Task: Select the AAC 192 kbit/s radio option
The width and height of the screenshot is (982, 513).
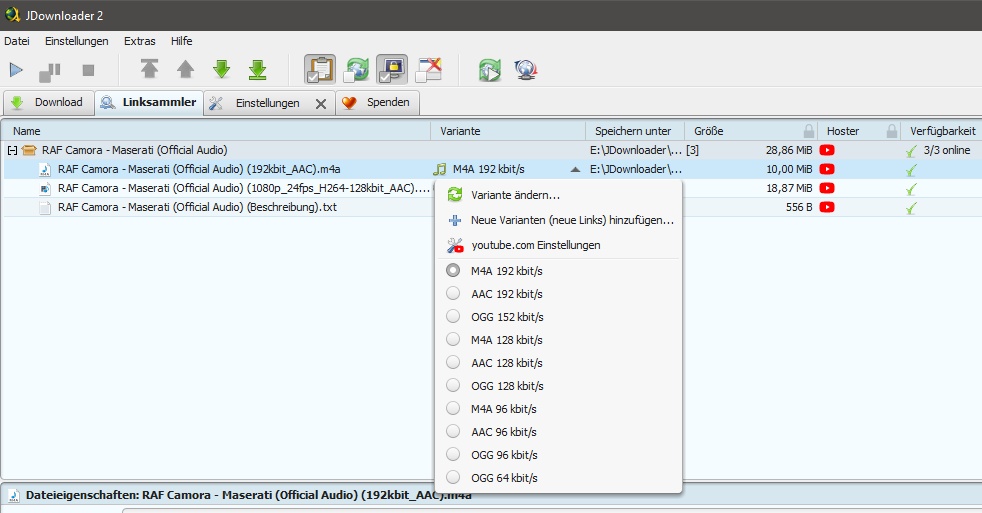Action: click(453, 294)
